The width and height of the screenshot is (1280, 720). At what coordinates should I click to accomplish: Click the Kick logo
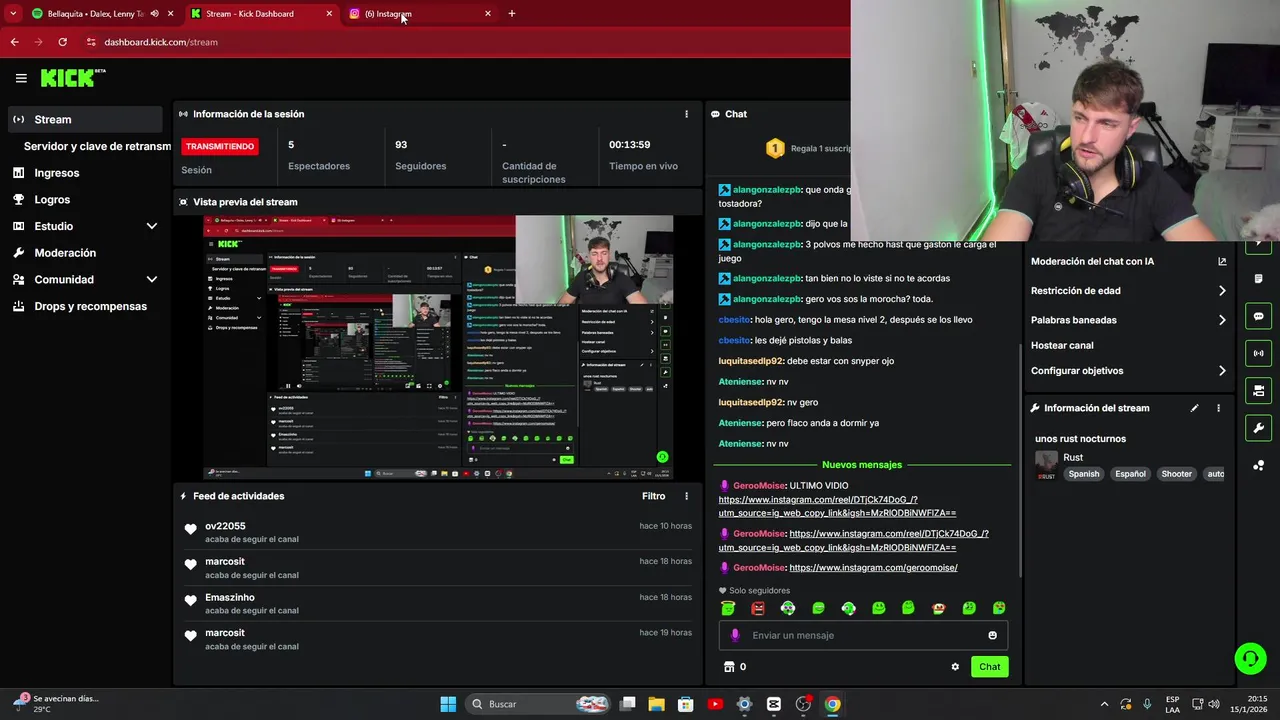click(x=72, y=78)
